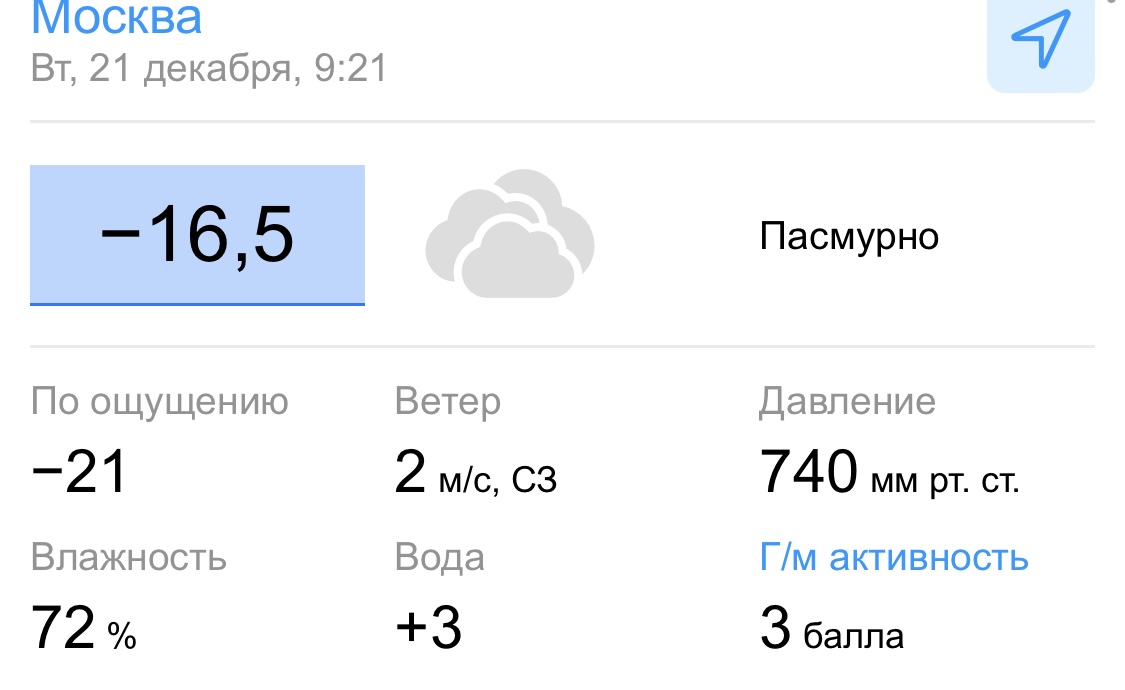Viewport: 1125px width, 690px height.
Task: Select the +3 water temperature value
Action: coord(429,629)
